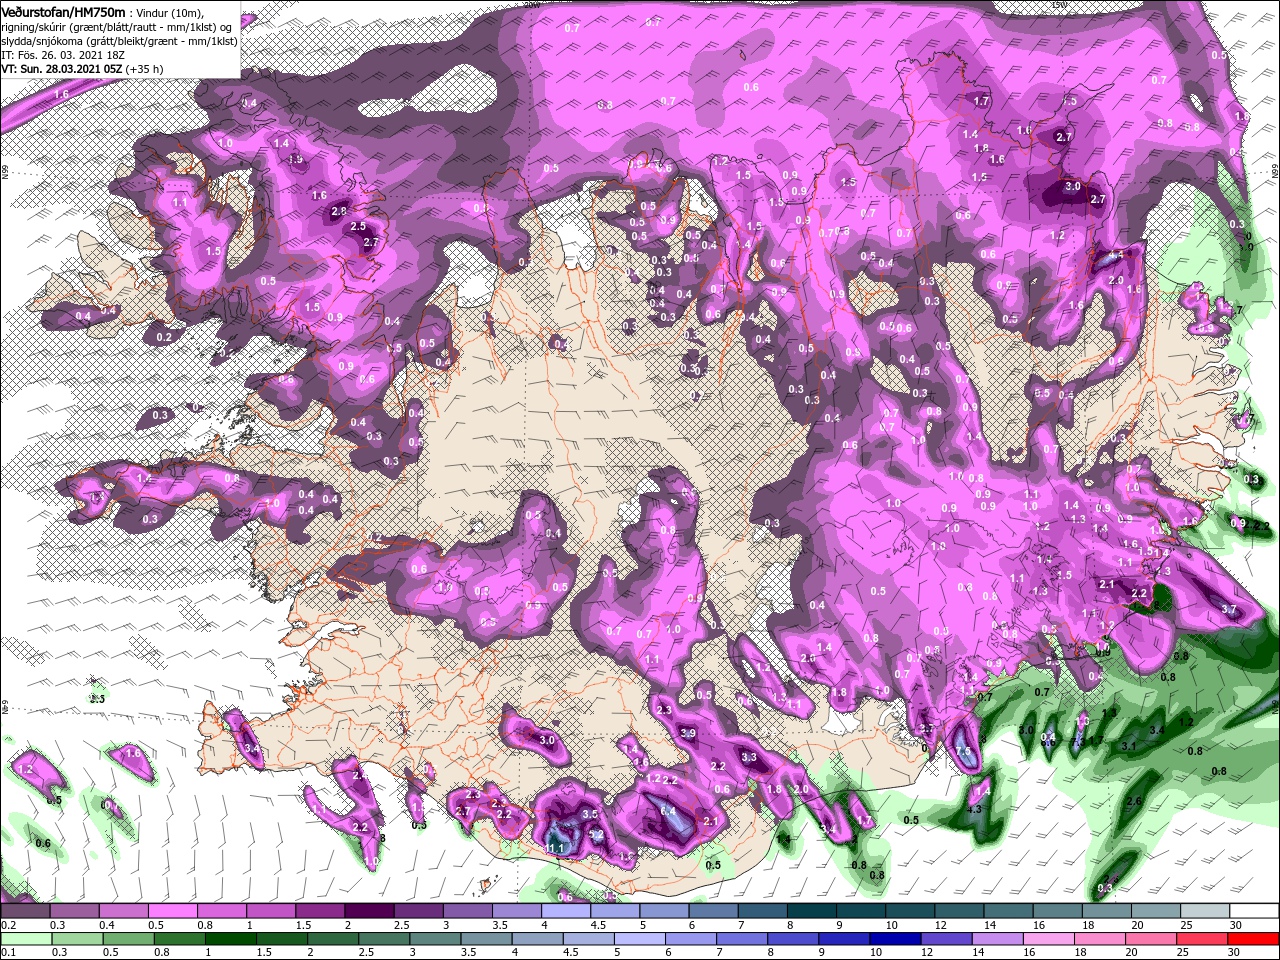Click the 'slydda/snjókoma' header text
Image resolution: width=1280 pixels, height=960 pixels.
(x=41, y=41)
